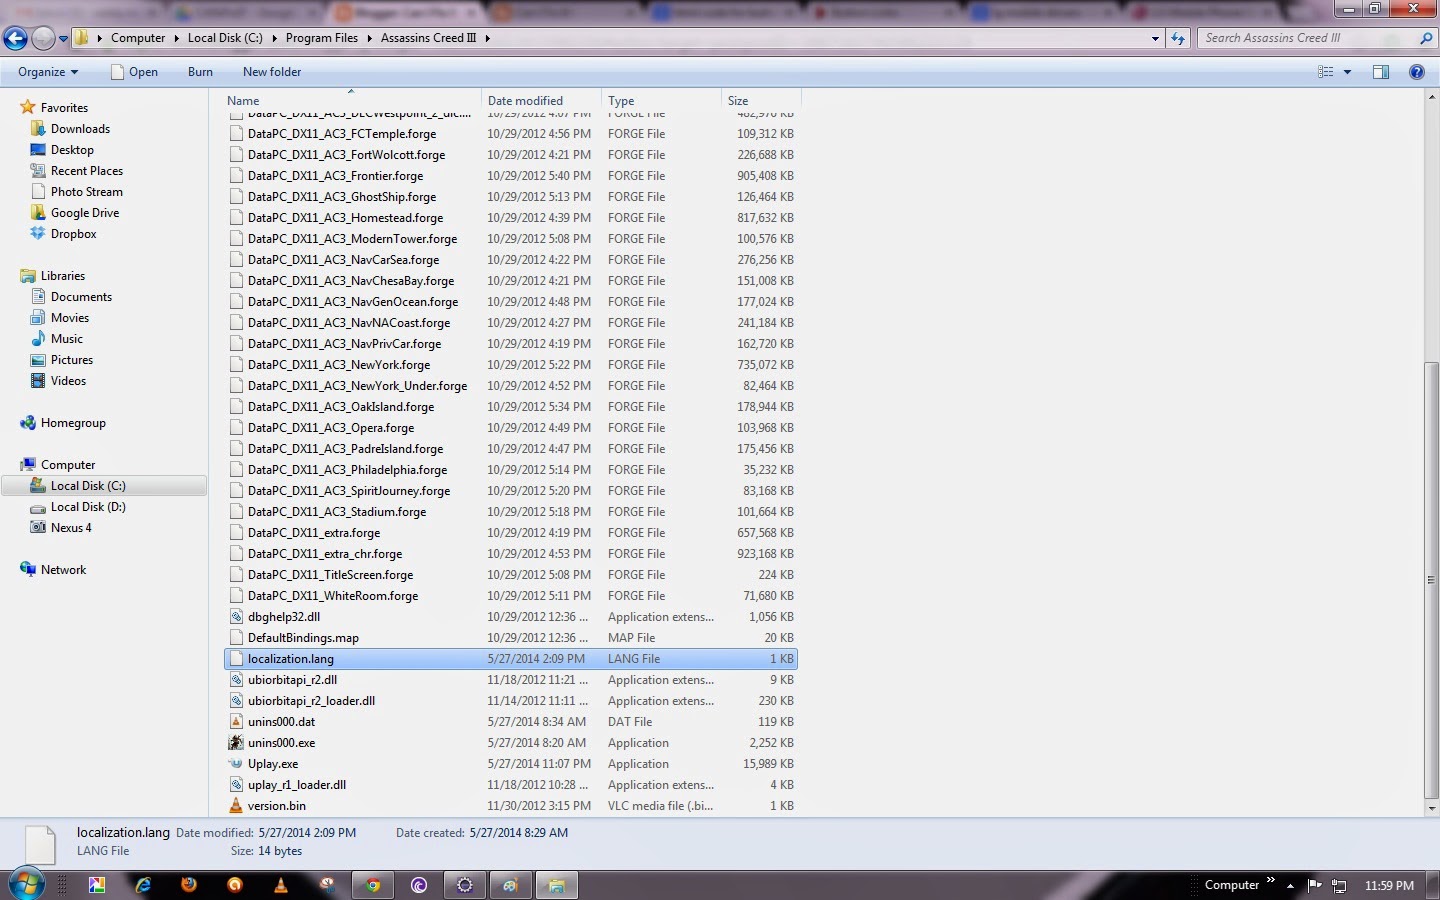Click the file list vertical scrollbar
The height and width of the screenshot is (900, 1440).
click(1431, 580)
